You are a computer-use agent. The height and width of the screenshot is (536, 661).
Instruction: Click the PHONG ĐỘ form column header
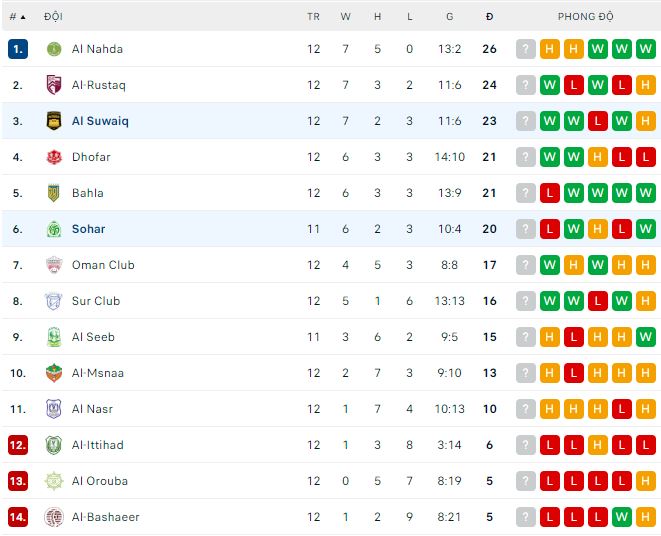586,17
